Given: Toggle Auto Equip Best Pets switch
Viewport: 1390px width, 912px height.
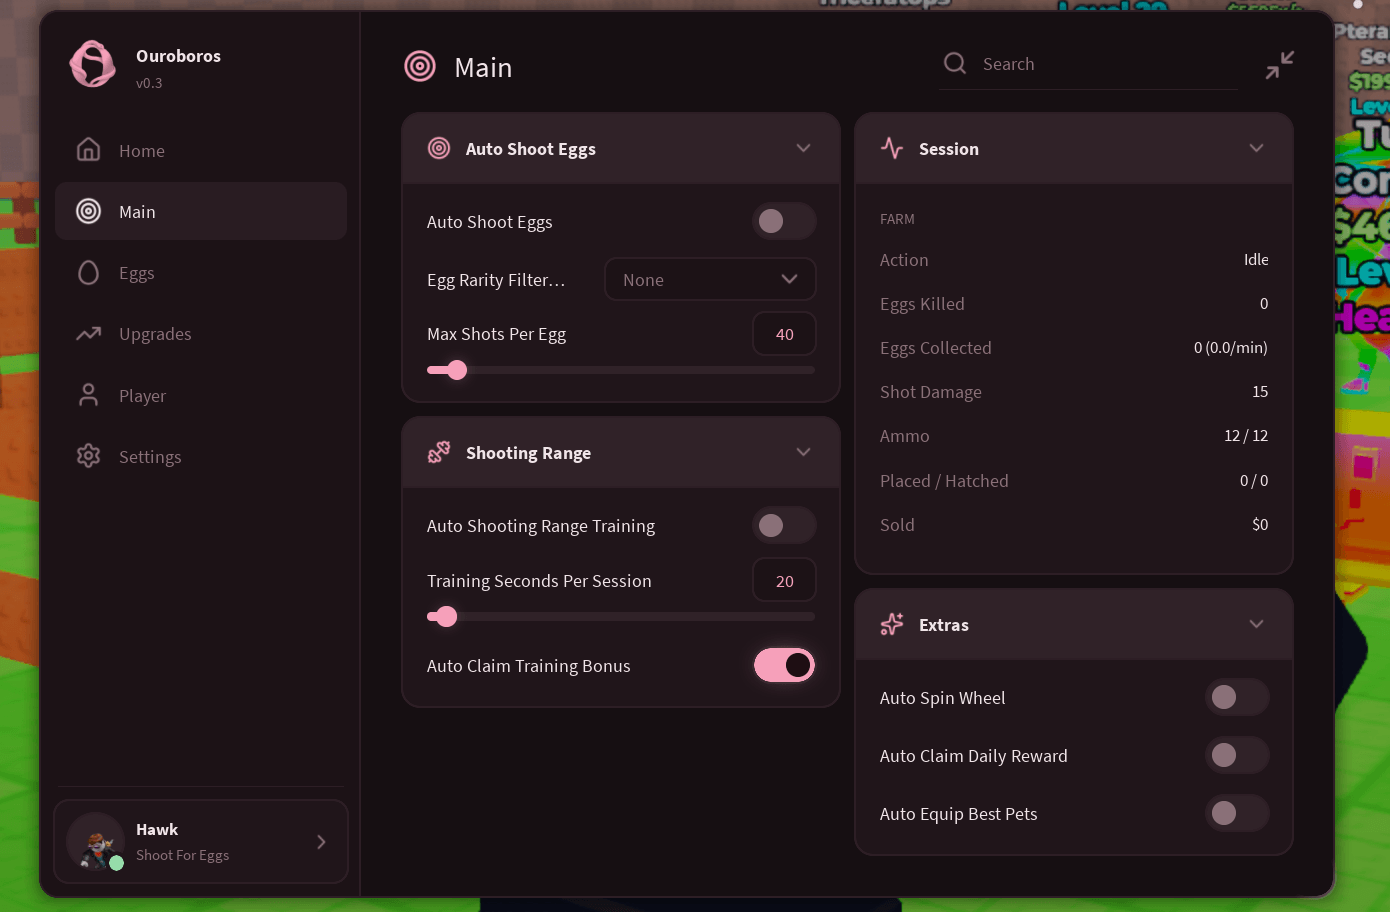Looking at the screenshot, I should [1237, 813].
